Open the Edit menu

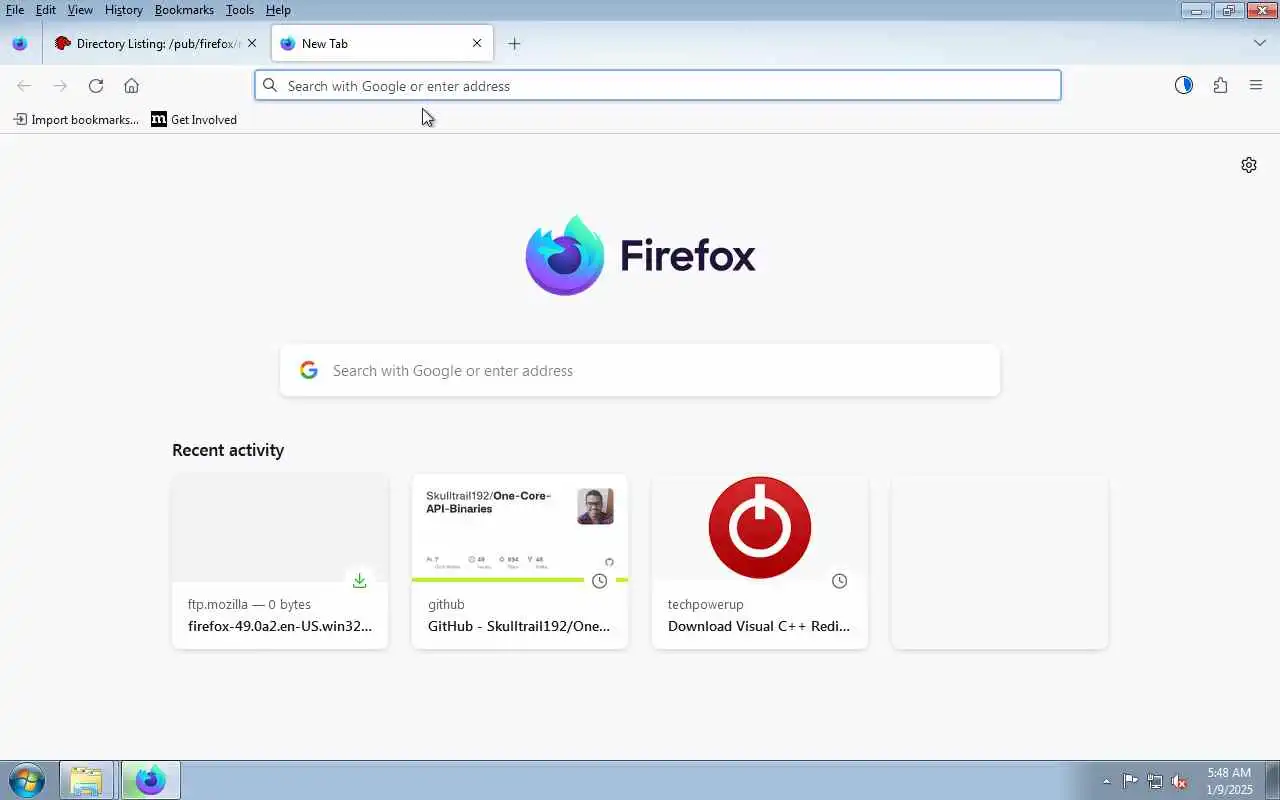click(x=46, y=10)
